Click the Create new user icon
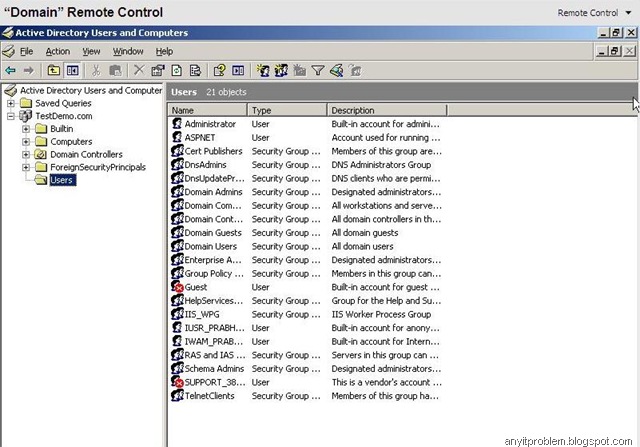Image resolution: width=640 pixels, height=447 pixels. pos(262,71)
